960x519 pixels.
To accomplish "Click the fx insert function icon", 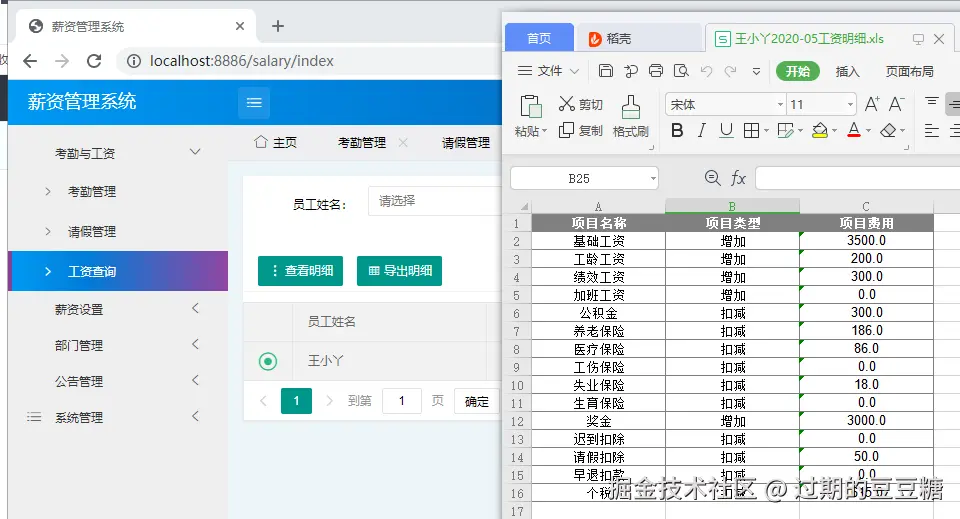I will (738, 178).
